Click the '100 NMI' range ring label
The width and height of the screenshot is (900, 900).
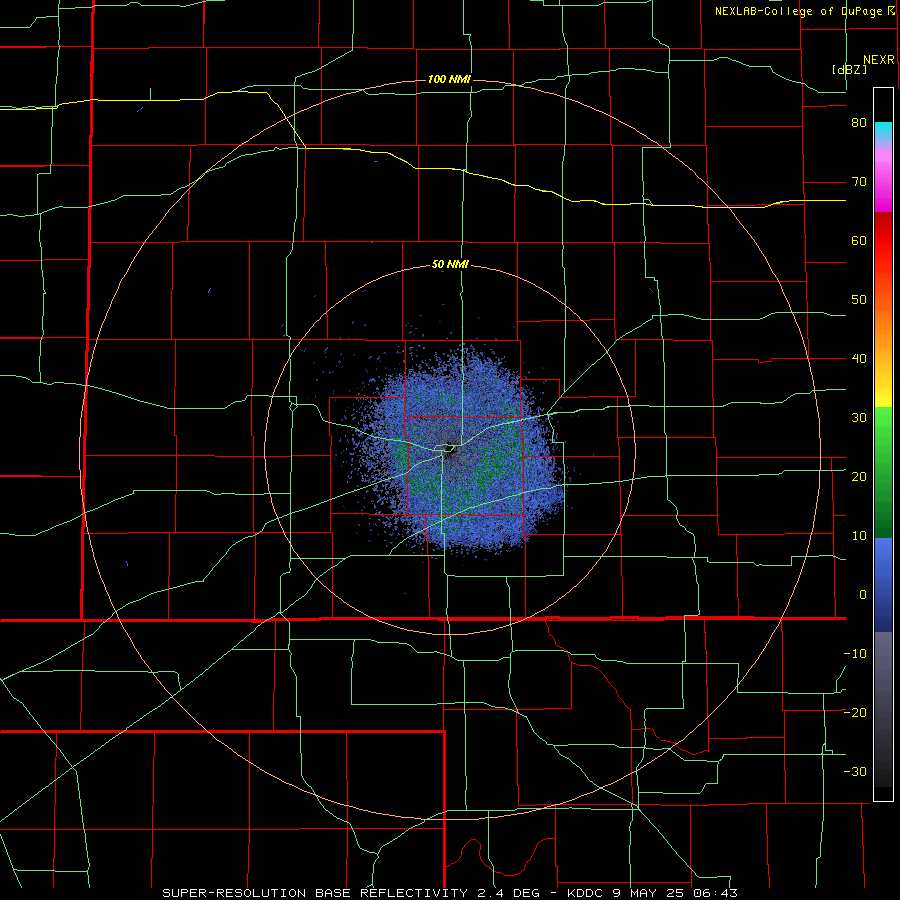[x=449, y=79]
